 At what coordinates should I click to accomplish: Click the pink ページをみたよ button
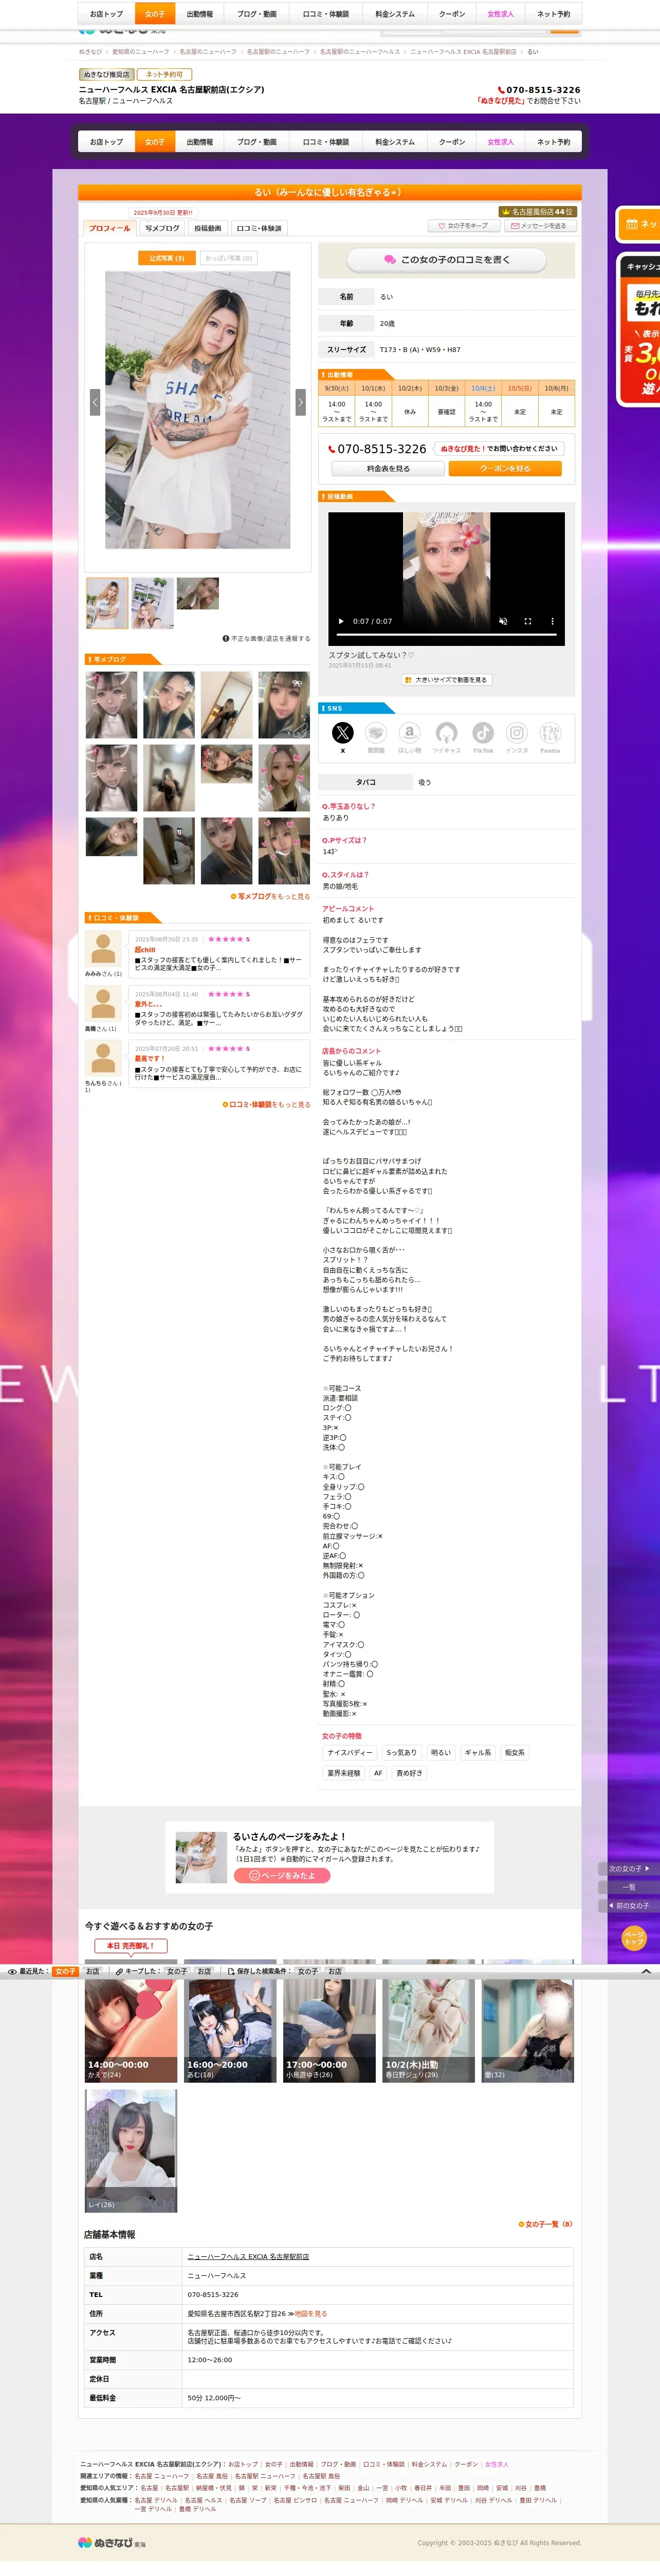click(282, 1876)
